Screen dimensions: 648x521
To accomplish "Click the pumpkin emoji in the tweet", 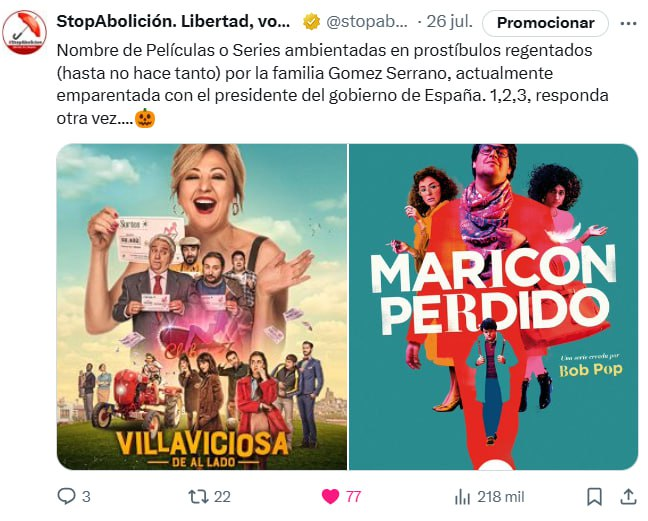I will [145, 119].
